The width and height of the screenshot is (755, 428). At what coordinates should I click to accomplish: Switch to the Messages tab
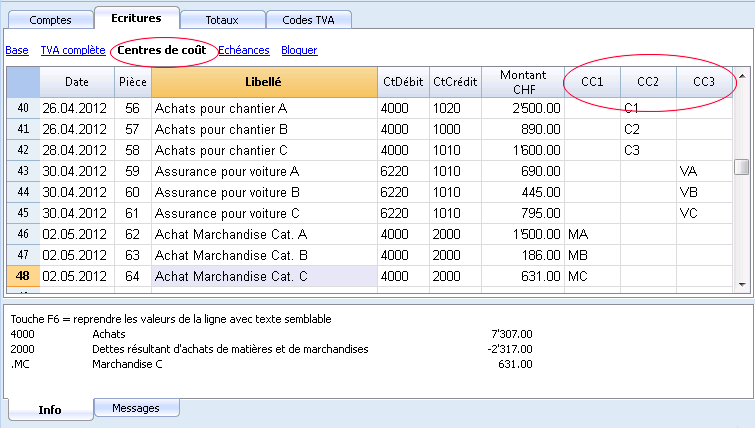pos(136,408)
